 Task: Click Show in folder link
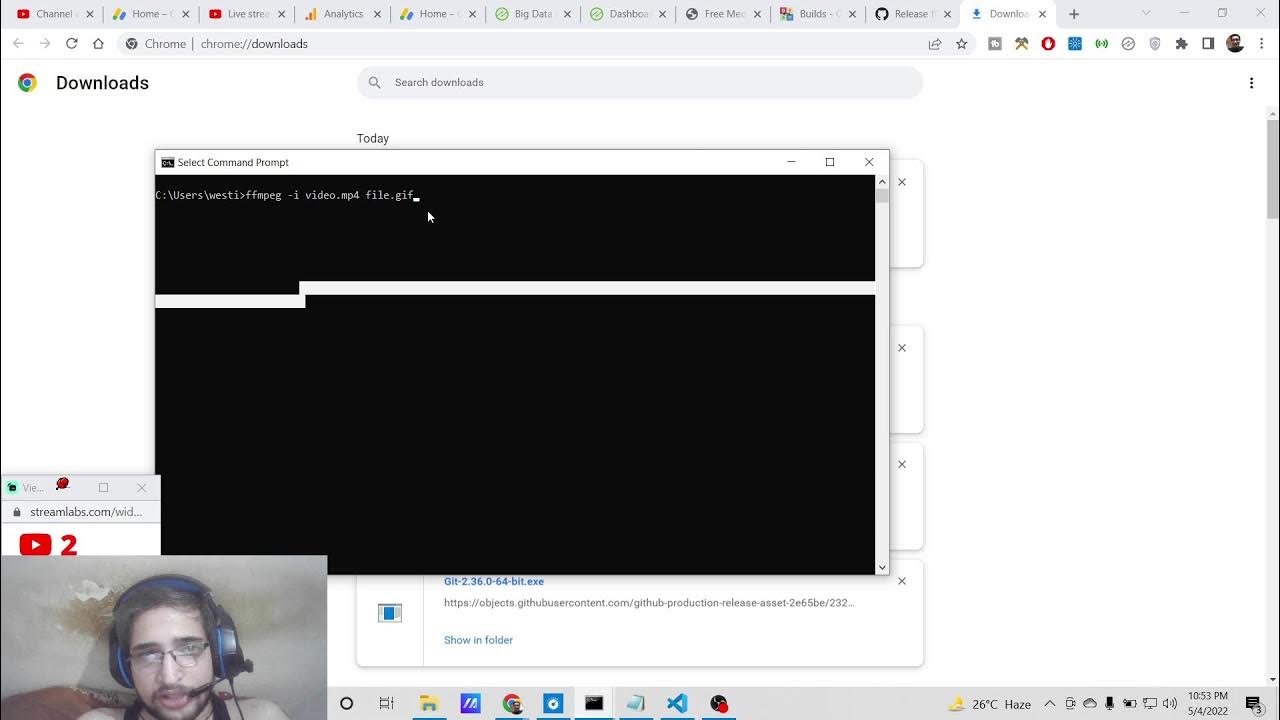click(x=478, y=640)
